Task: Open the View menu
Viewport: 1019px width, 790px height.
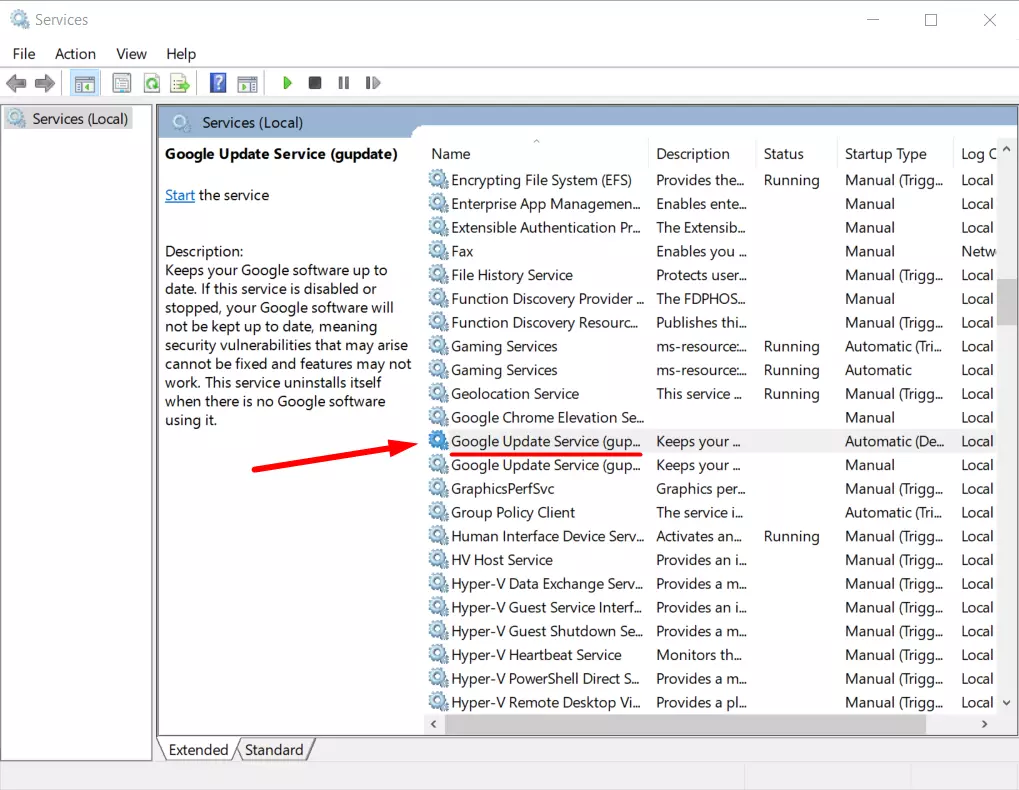Action: 131,54
